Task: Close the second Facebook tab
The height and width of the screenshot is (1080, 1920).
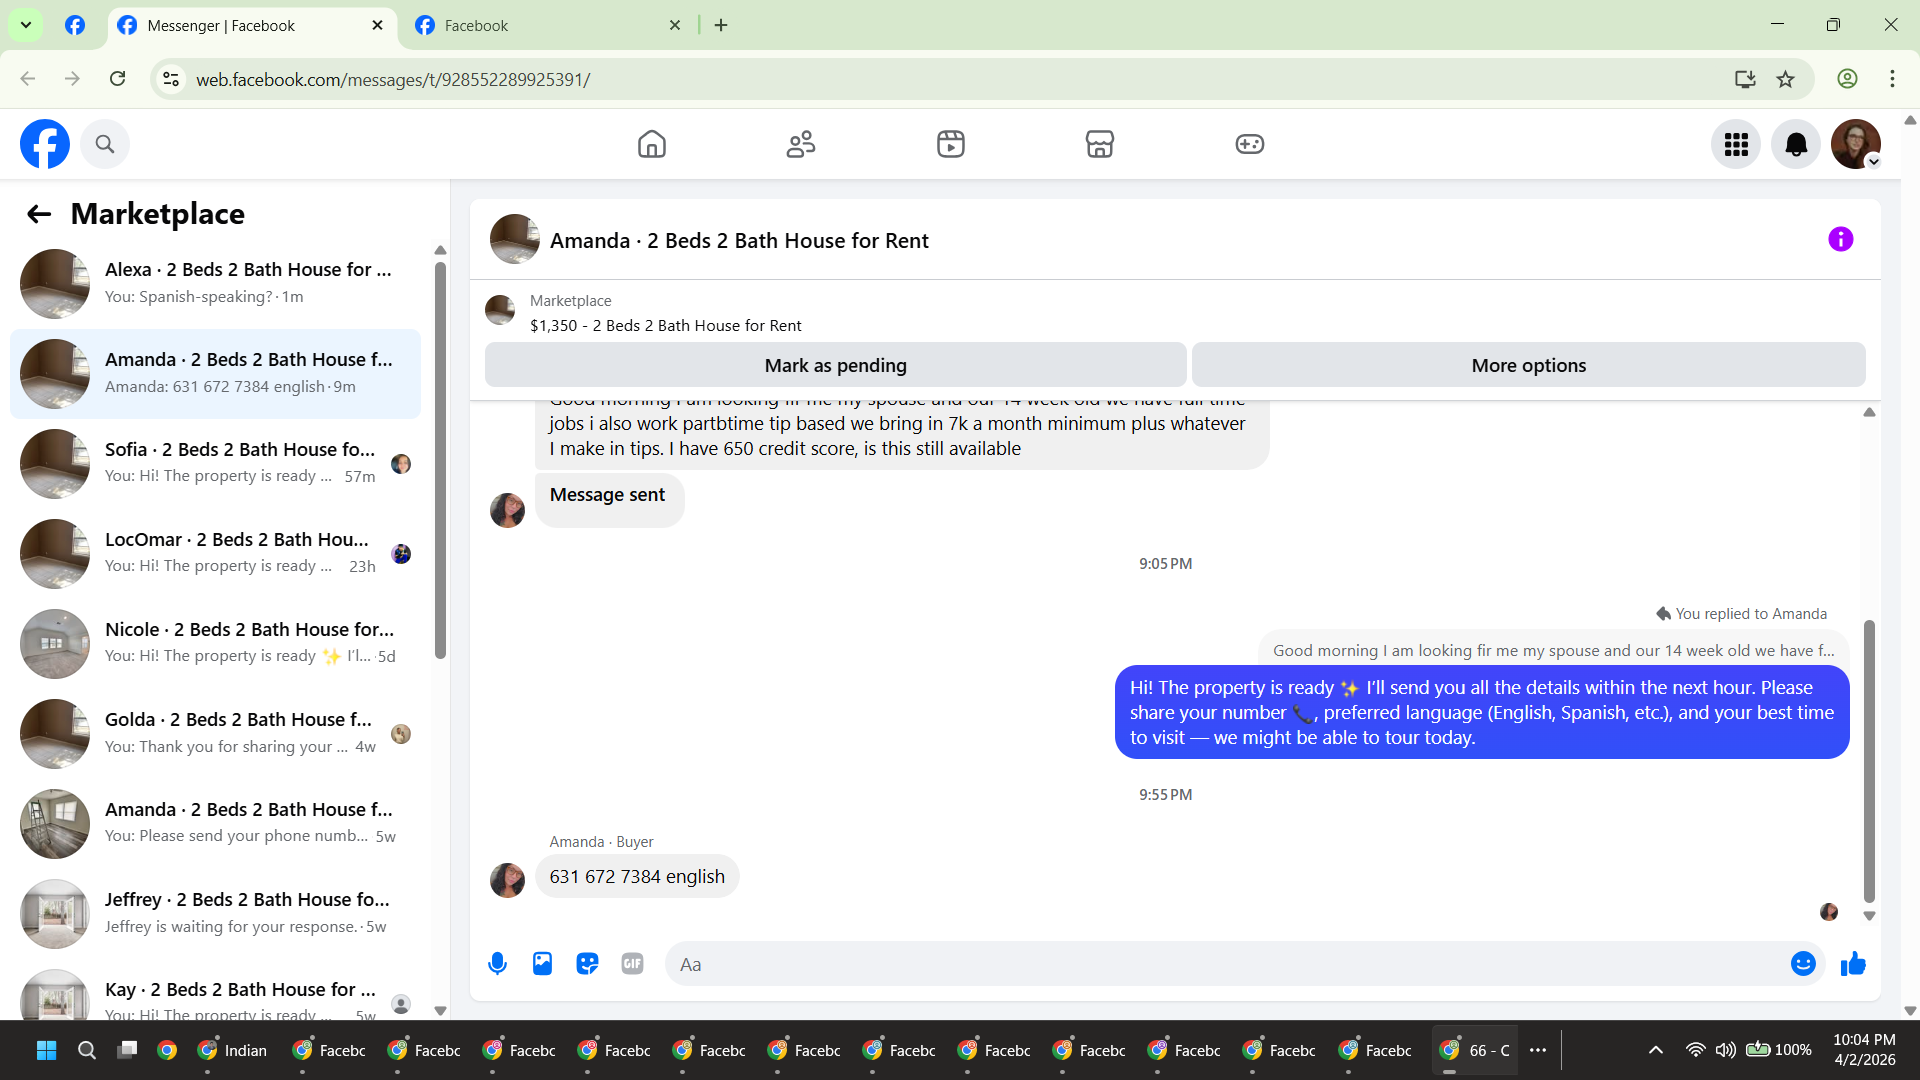Action: [x=675, y=26]
